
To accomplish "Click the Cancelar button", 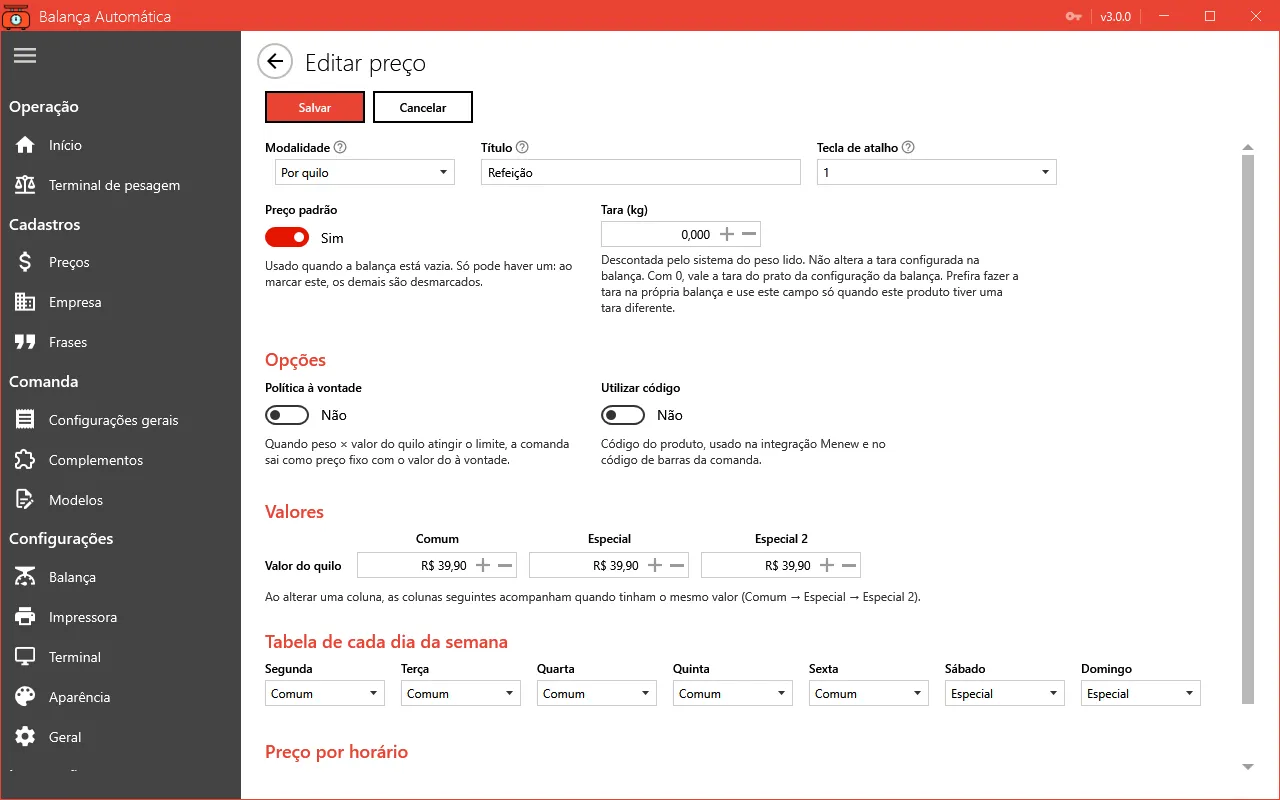I will [423, 107].
